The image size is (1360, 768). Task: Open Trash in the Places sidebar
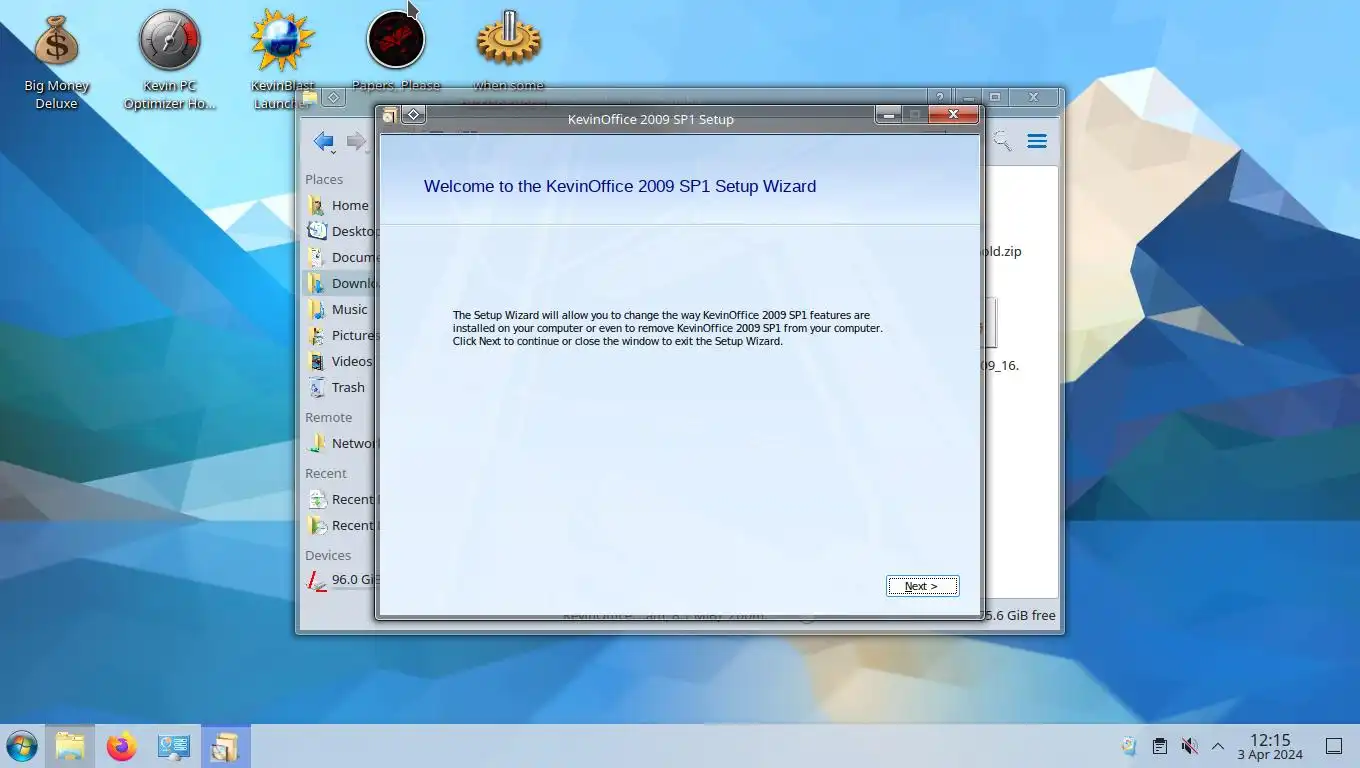340,387
